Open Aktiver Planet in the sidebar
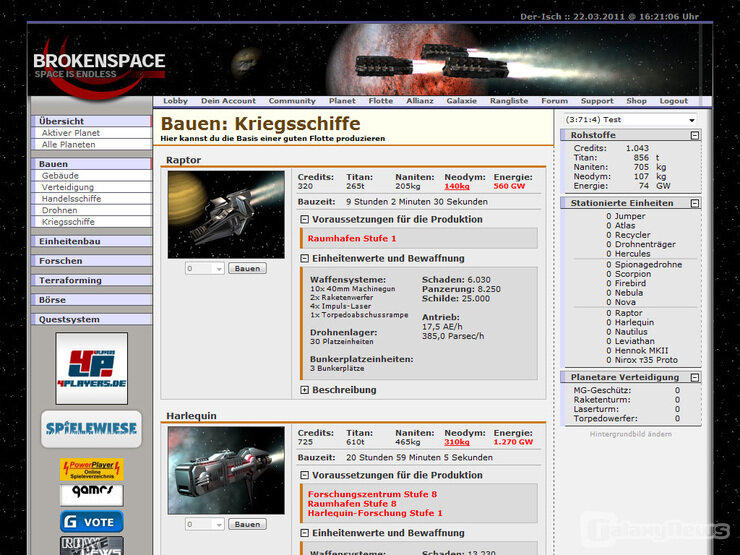 tap(92, 133)
